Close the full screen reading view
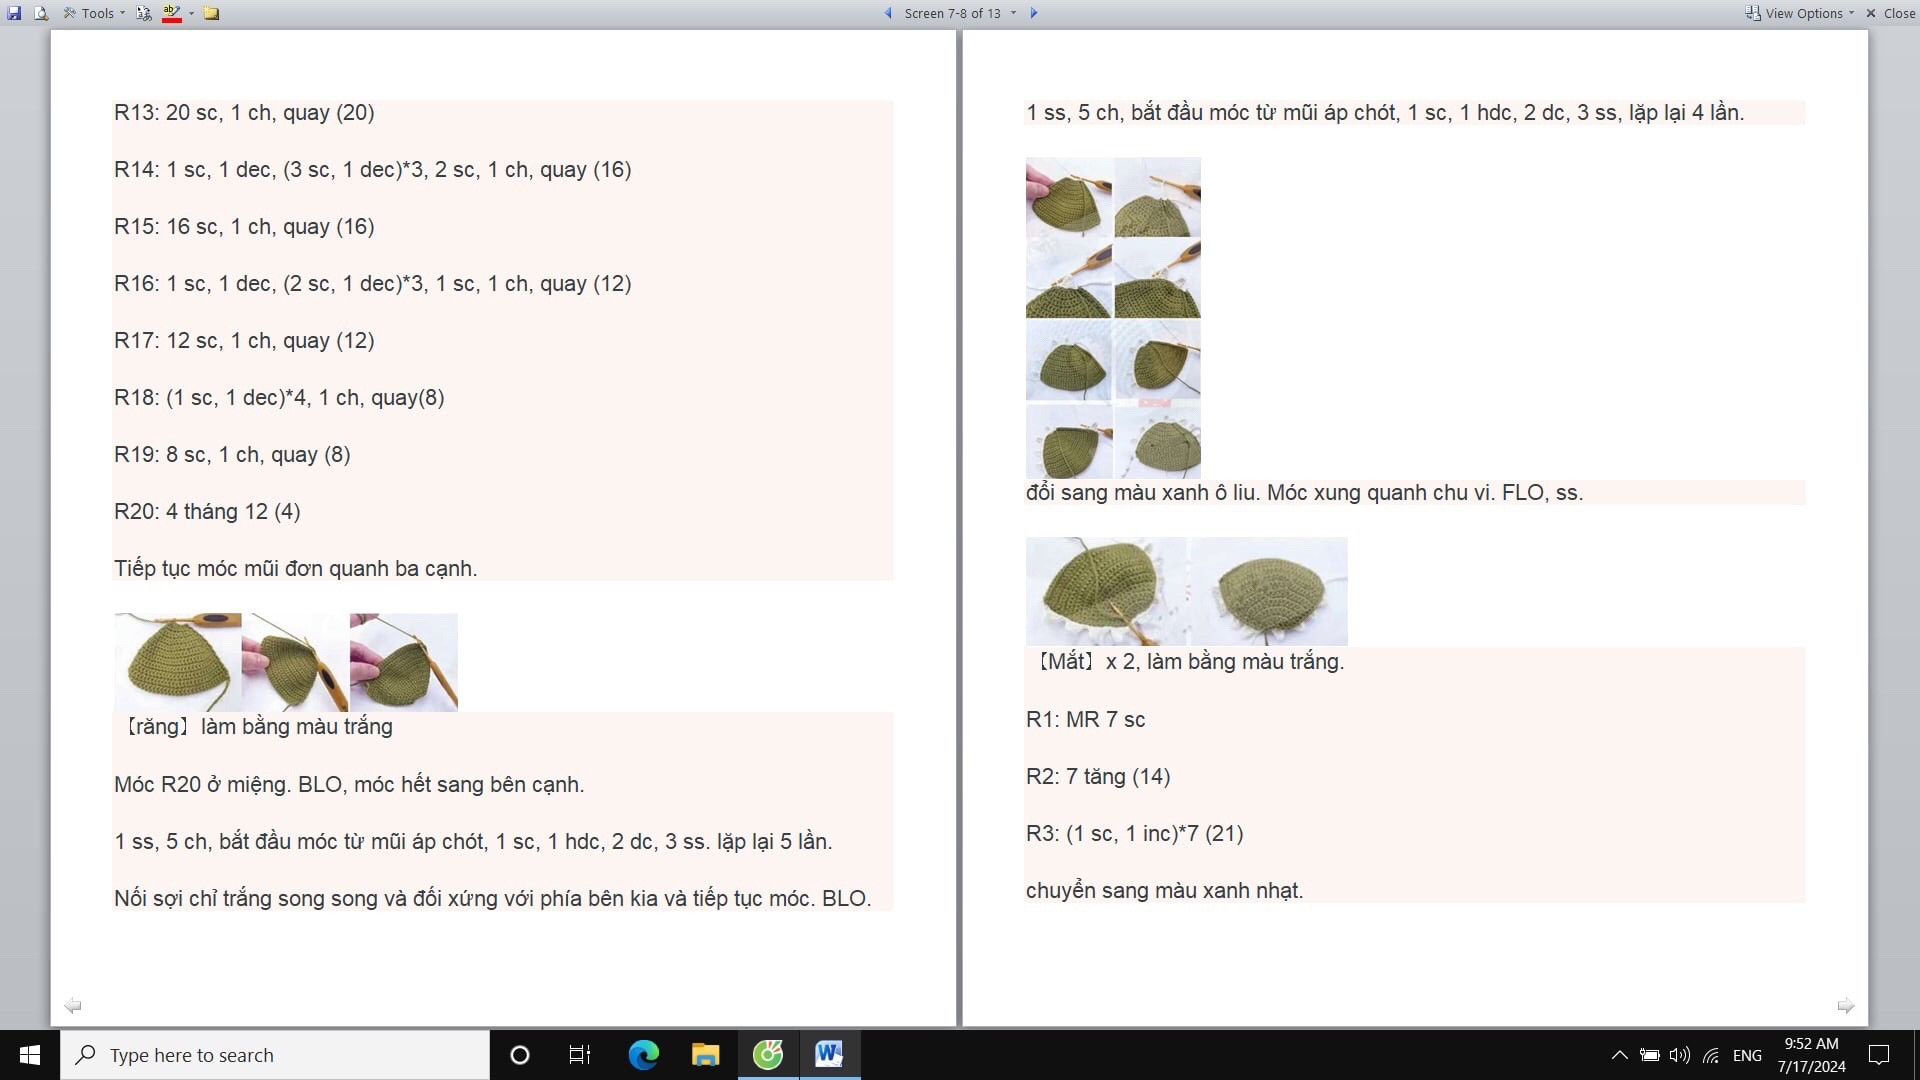The height and width of the screenshot is (1080, 1920). coord(1890,13)
